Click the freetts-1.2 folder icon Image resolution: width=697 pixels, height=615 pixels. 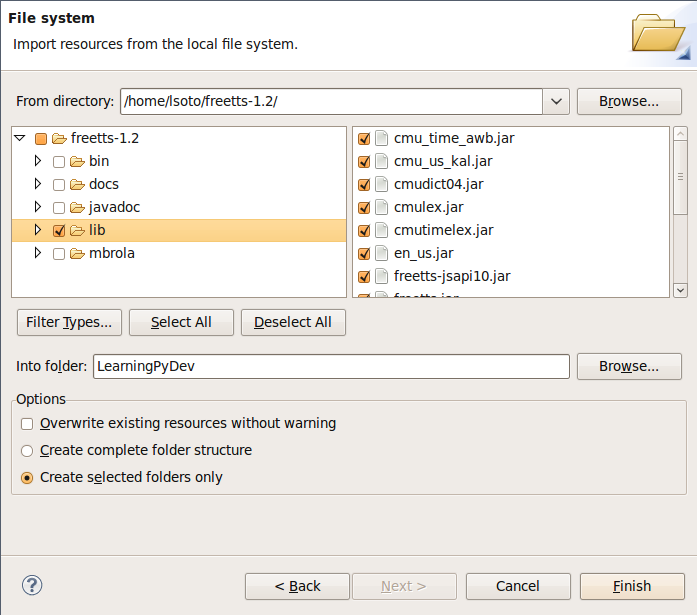(58, 139)
